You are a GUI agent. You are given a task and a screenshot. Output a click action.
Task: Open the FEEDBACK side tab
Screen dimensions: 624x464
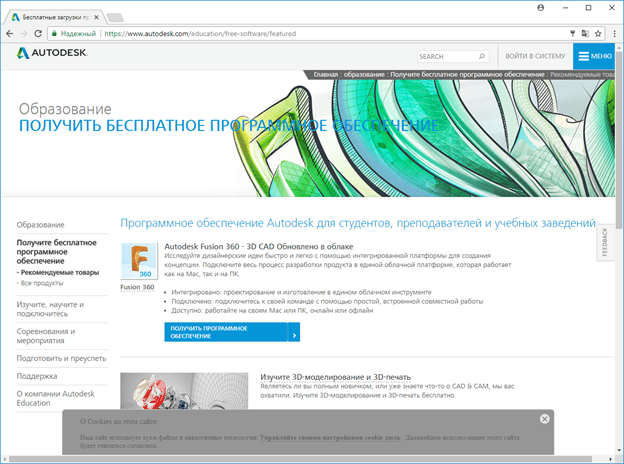pos(605,242)
